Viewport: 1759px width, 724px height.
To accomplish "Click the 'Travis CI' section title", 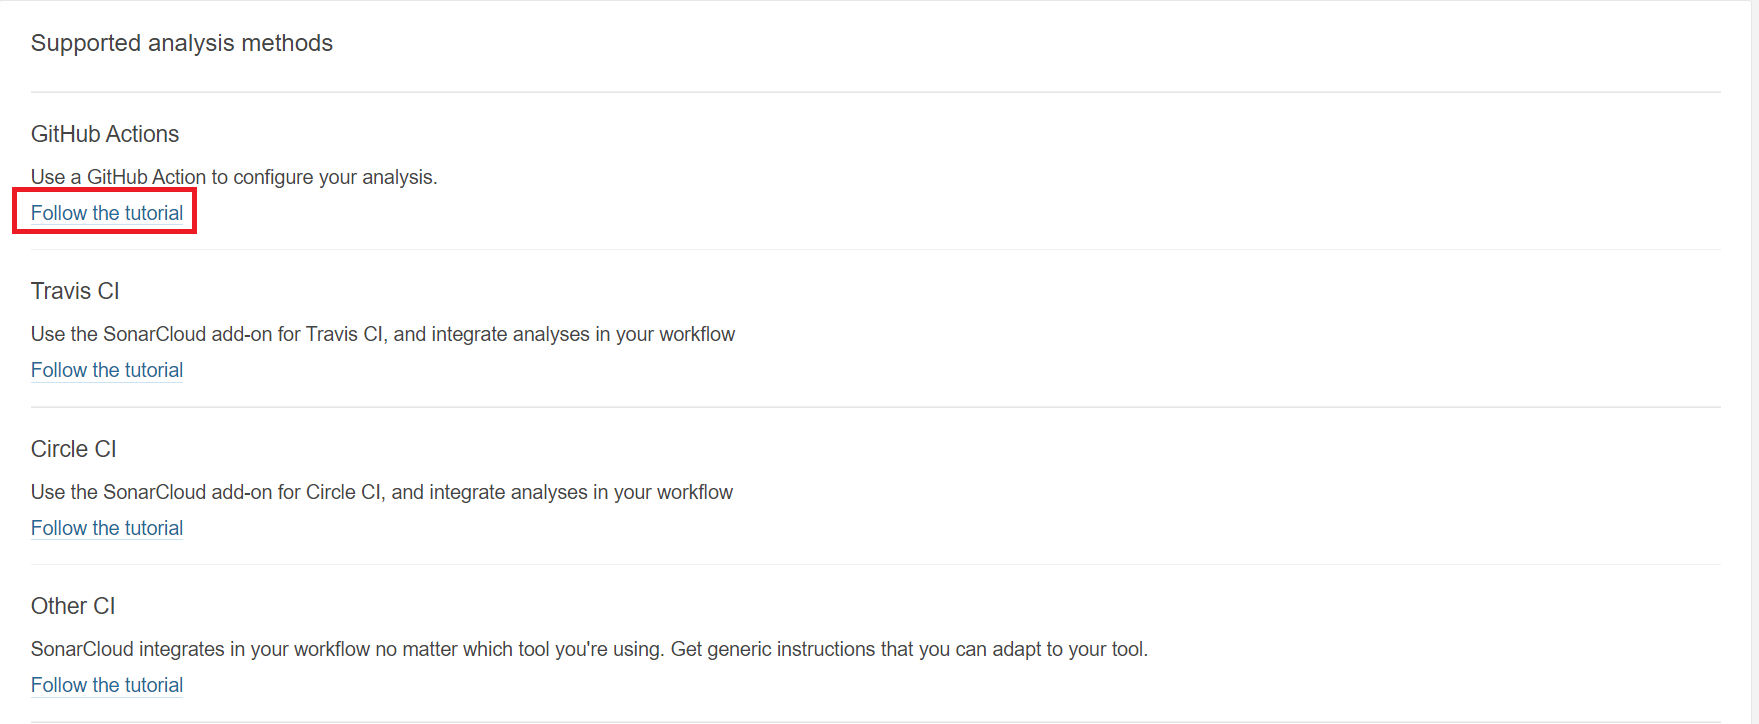I will [75, 291].
